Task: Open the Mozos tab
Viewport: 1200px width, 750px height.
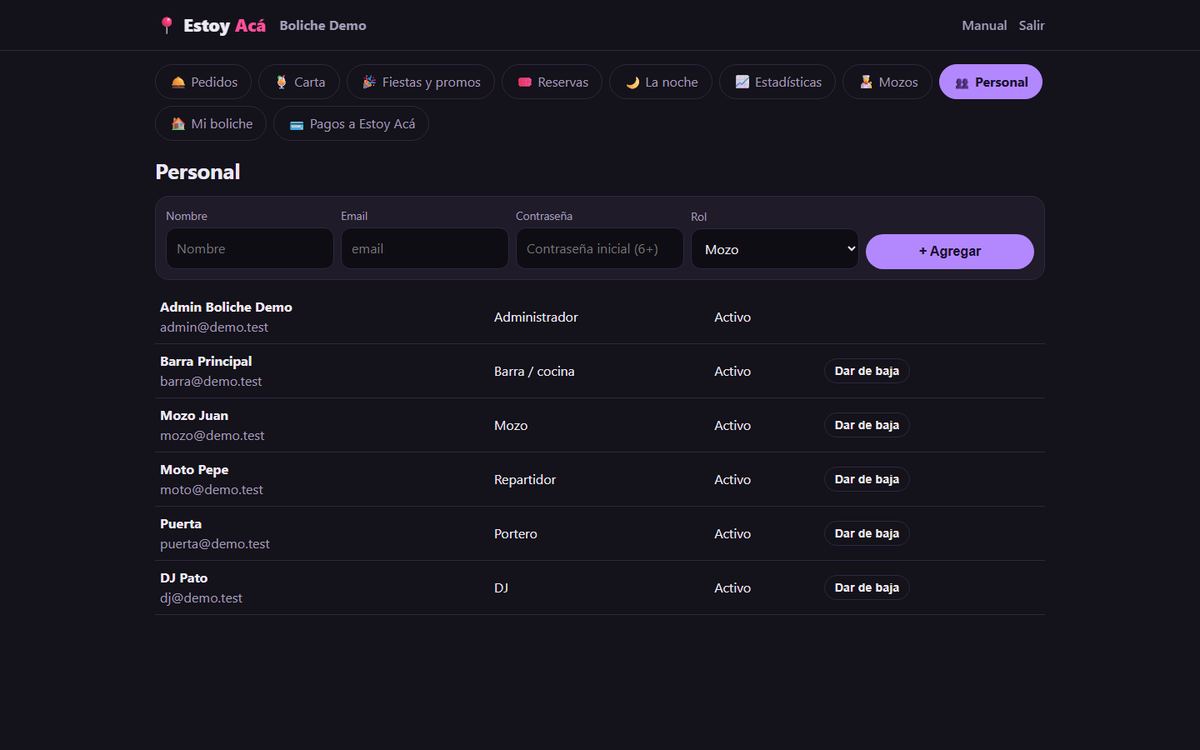Action: tap(888, 82)
